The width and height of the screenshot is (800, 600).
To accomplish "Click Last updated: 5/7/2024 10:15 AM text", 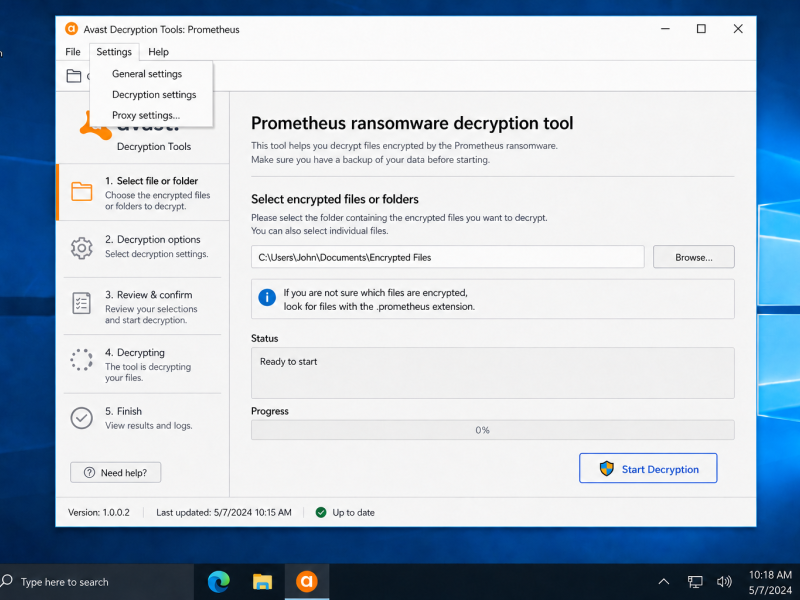I will [224, 512].
